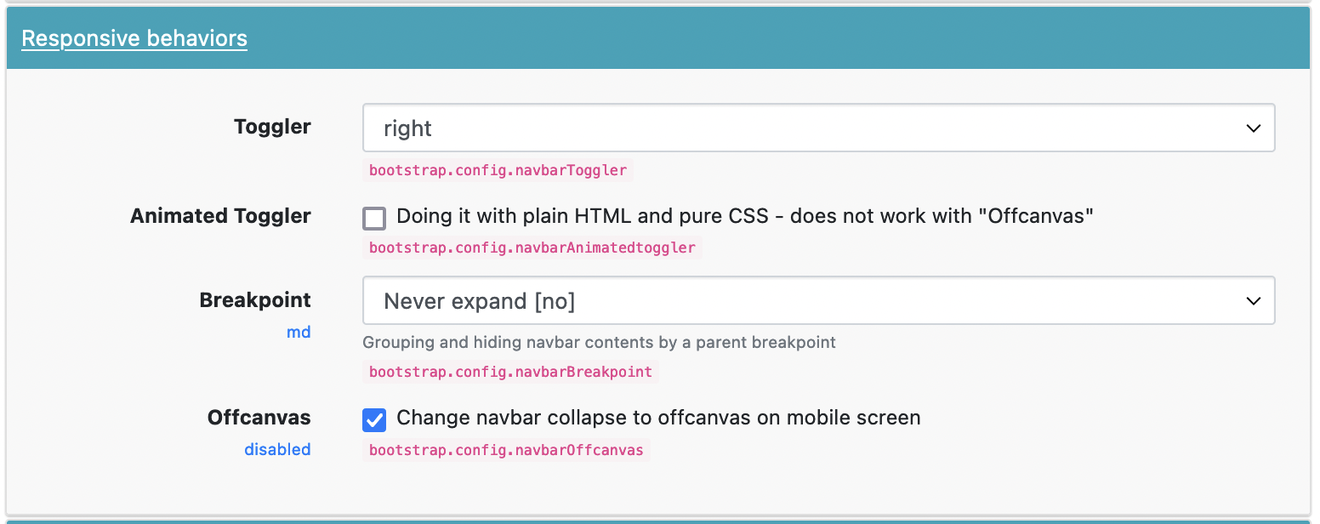
Task: Click the chevron arrow of Breakpoint select
Action: point(1253,301)
